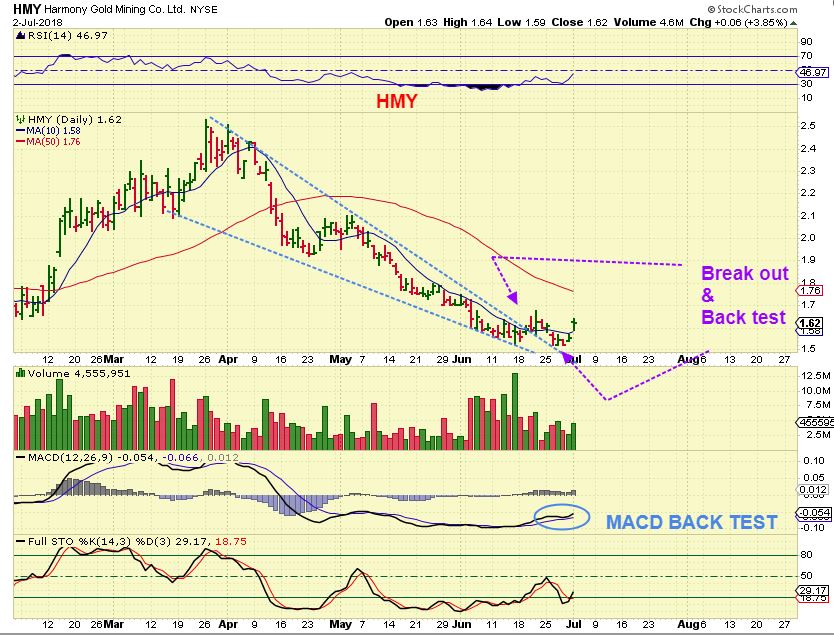
Task: Click 'May' on the price panel date axis
Action: pyautogui.click(x=340, y=359)
